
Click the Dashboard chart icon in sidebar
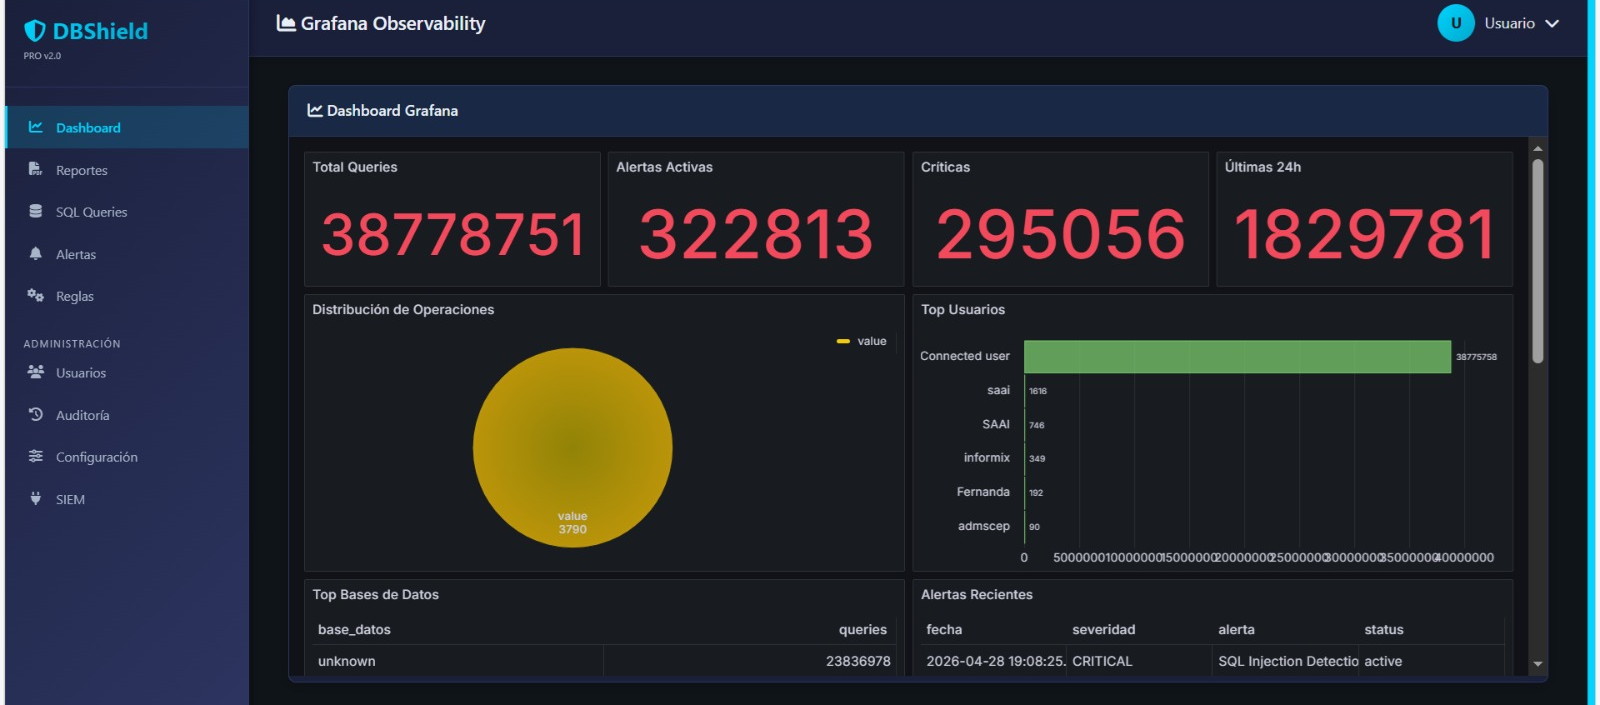point(36,127)
